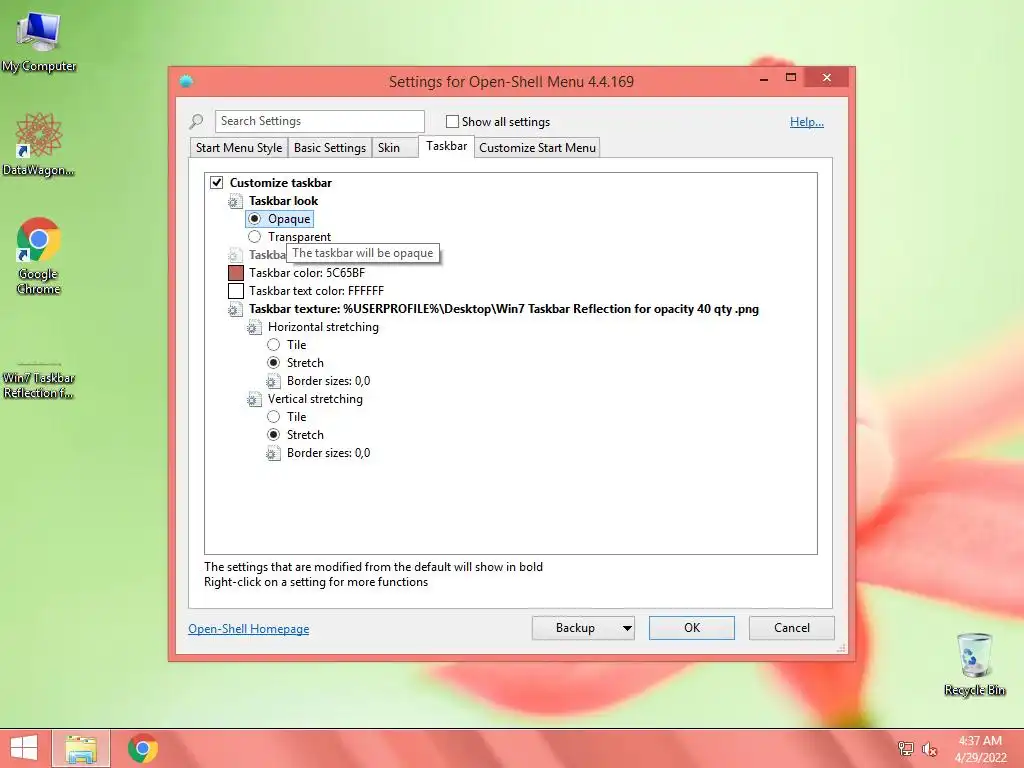Click the OK button
1024x768 pixels.
click(692, 628)
